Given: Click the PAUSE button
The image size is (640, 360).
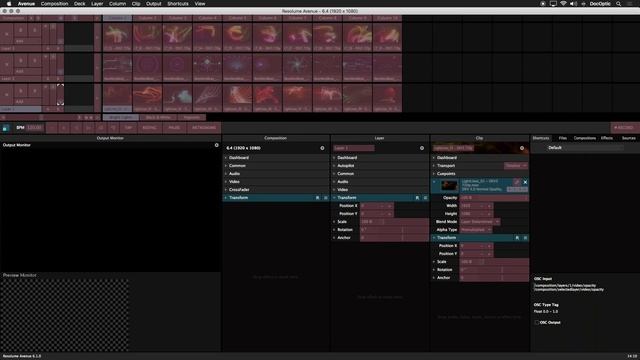Looking at the screenshot, I should [174, 128].
